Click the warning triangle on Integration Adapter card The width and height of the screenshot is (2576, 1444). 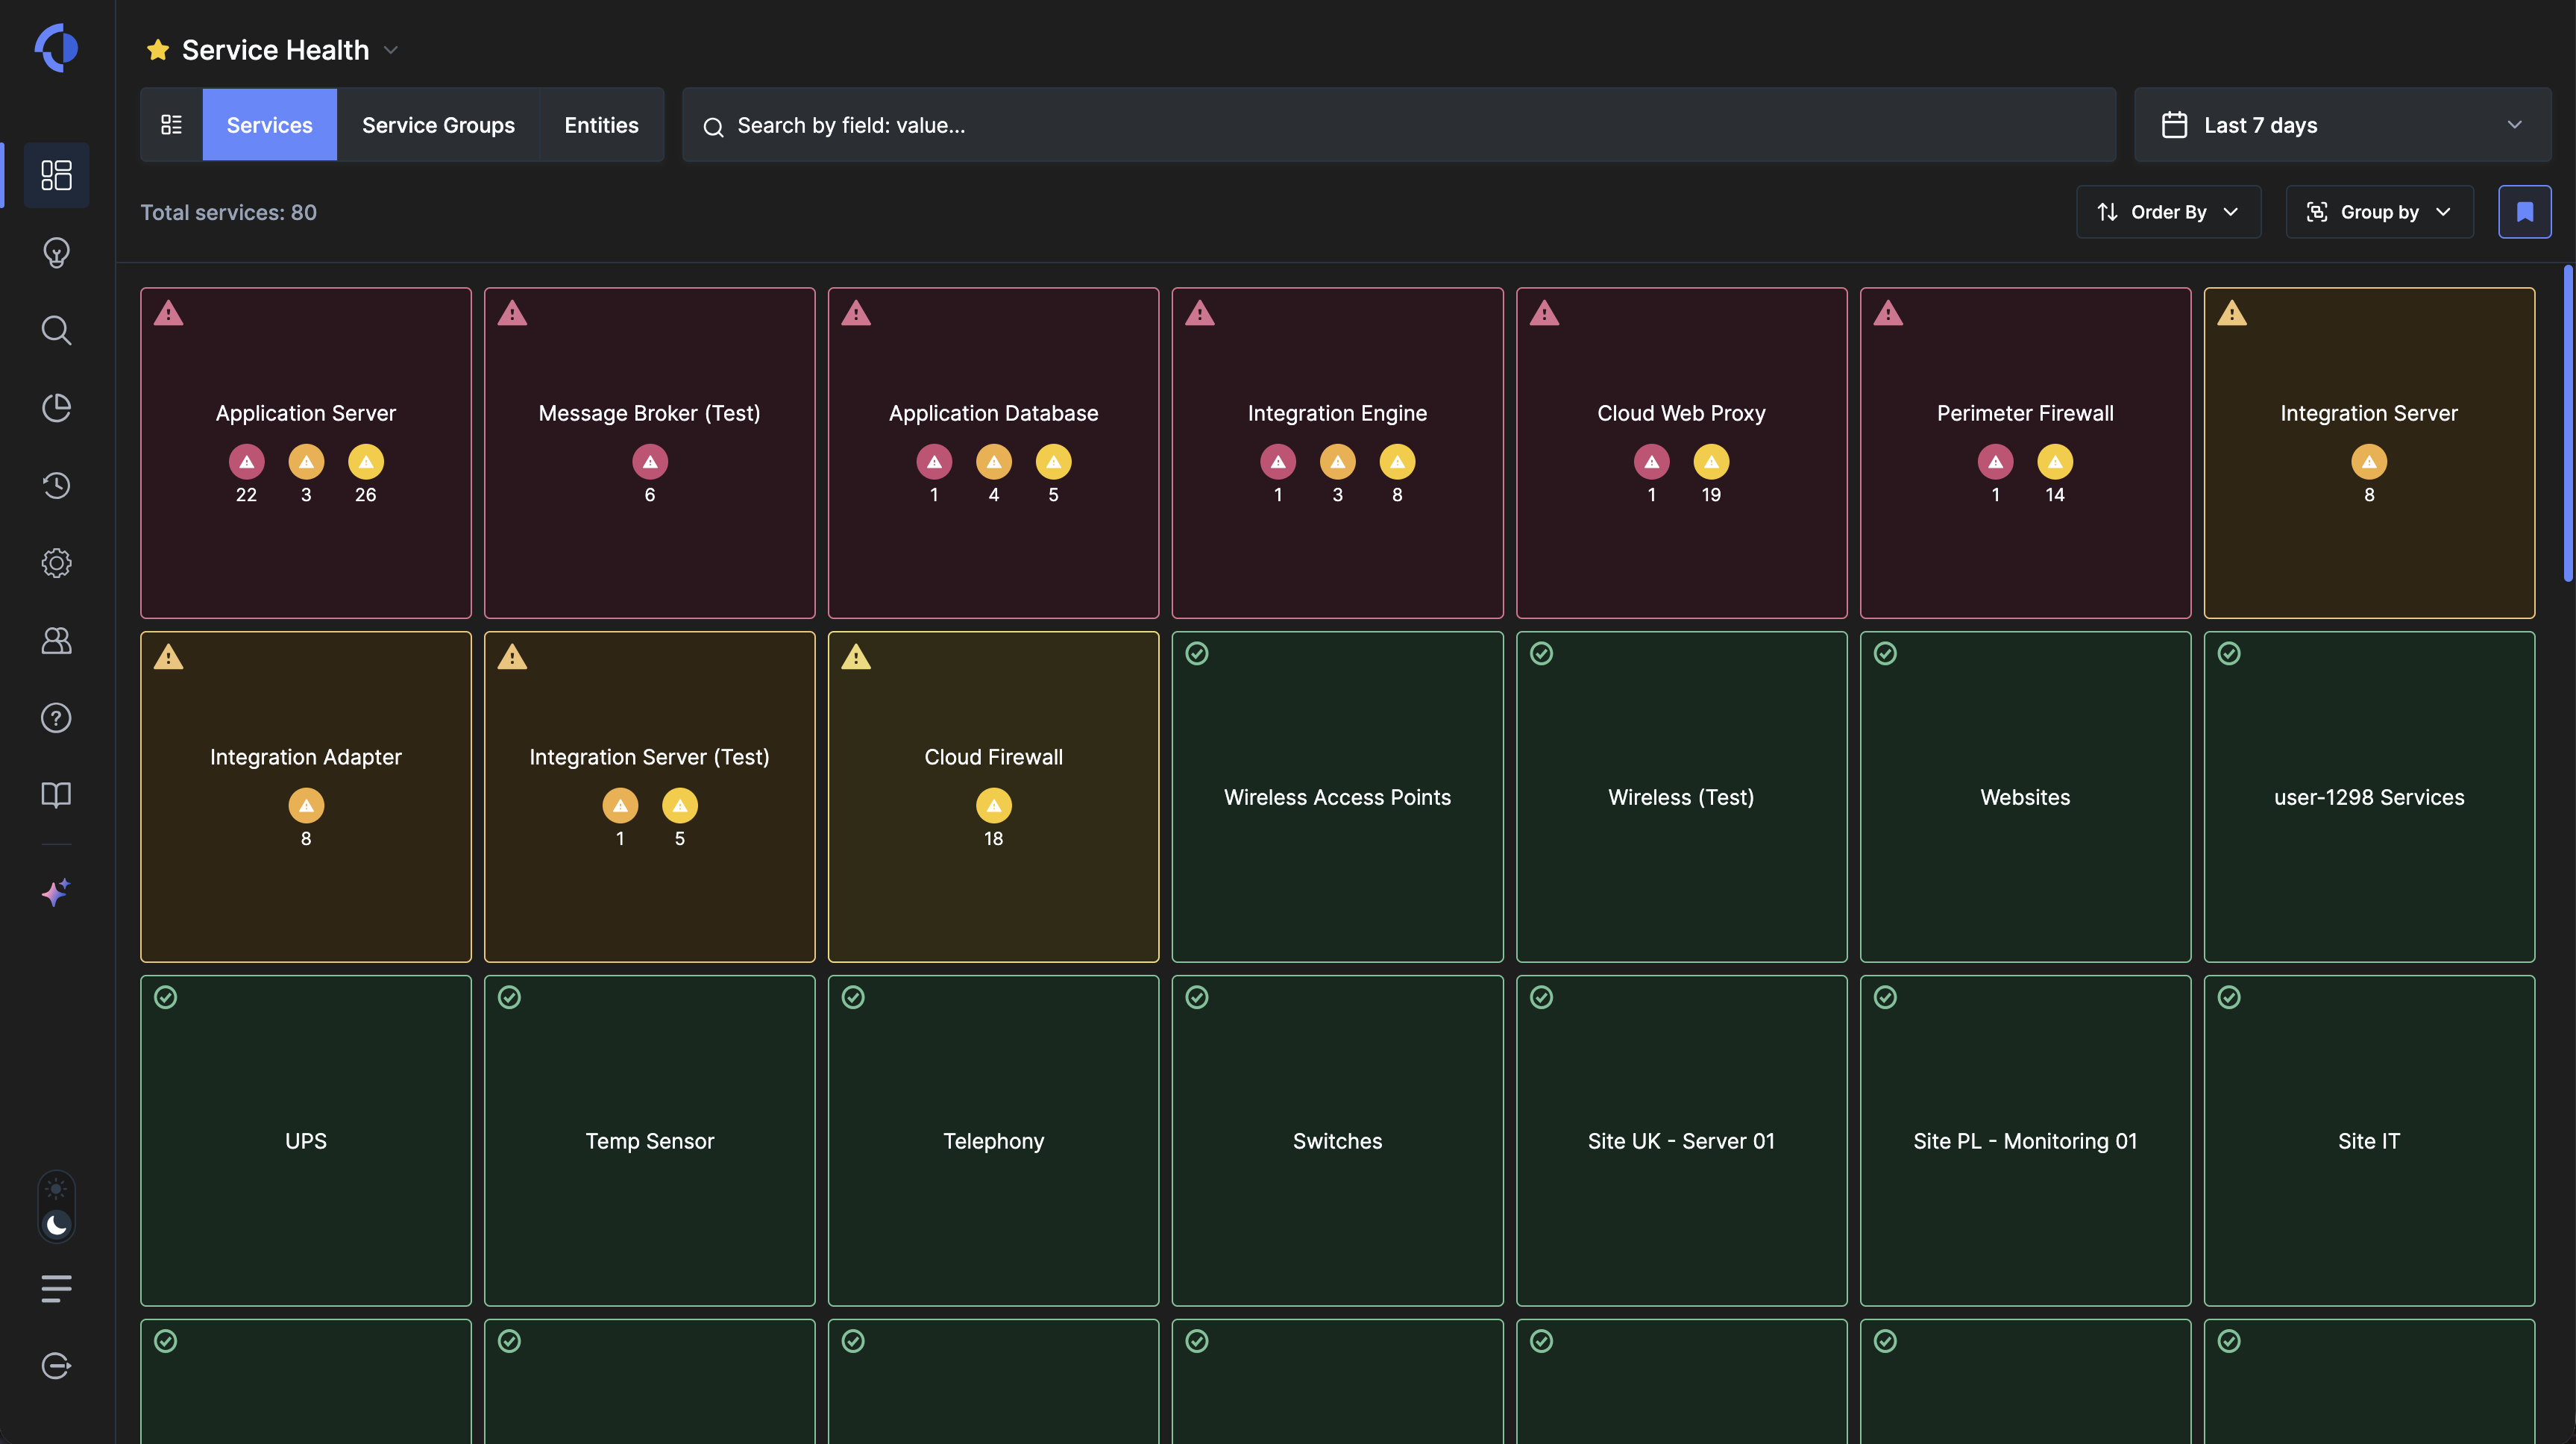click(168, 657)
